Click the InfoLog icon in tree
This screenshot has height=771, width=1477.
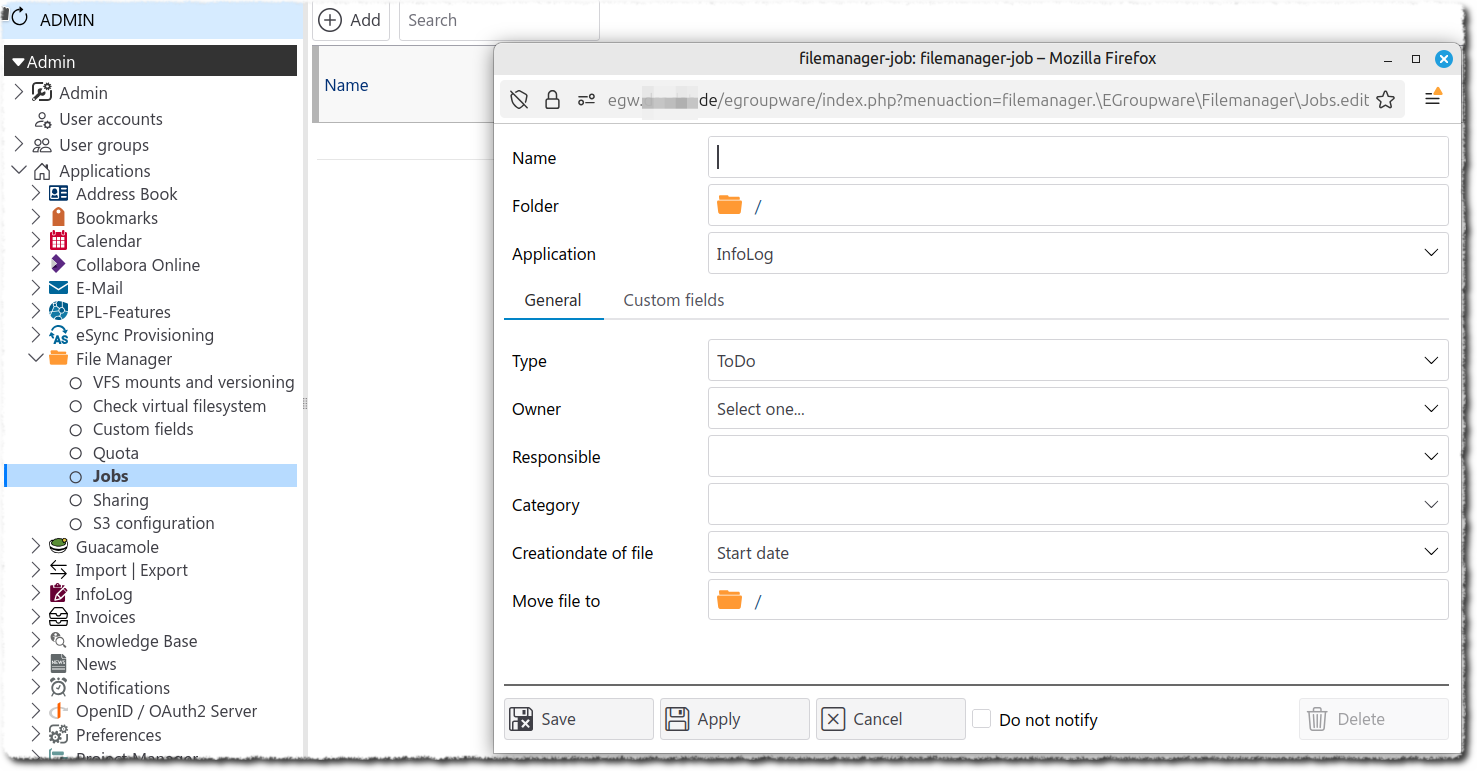(x=58, y=594)
